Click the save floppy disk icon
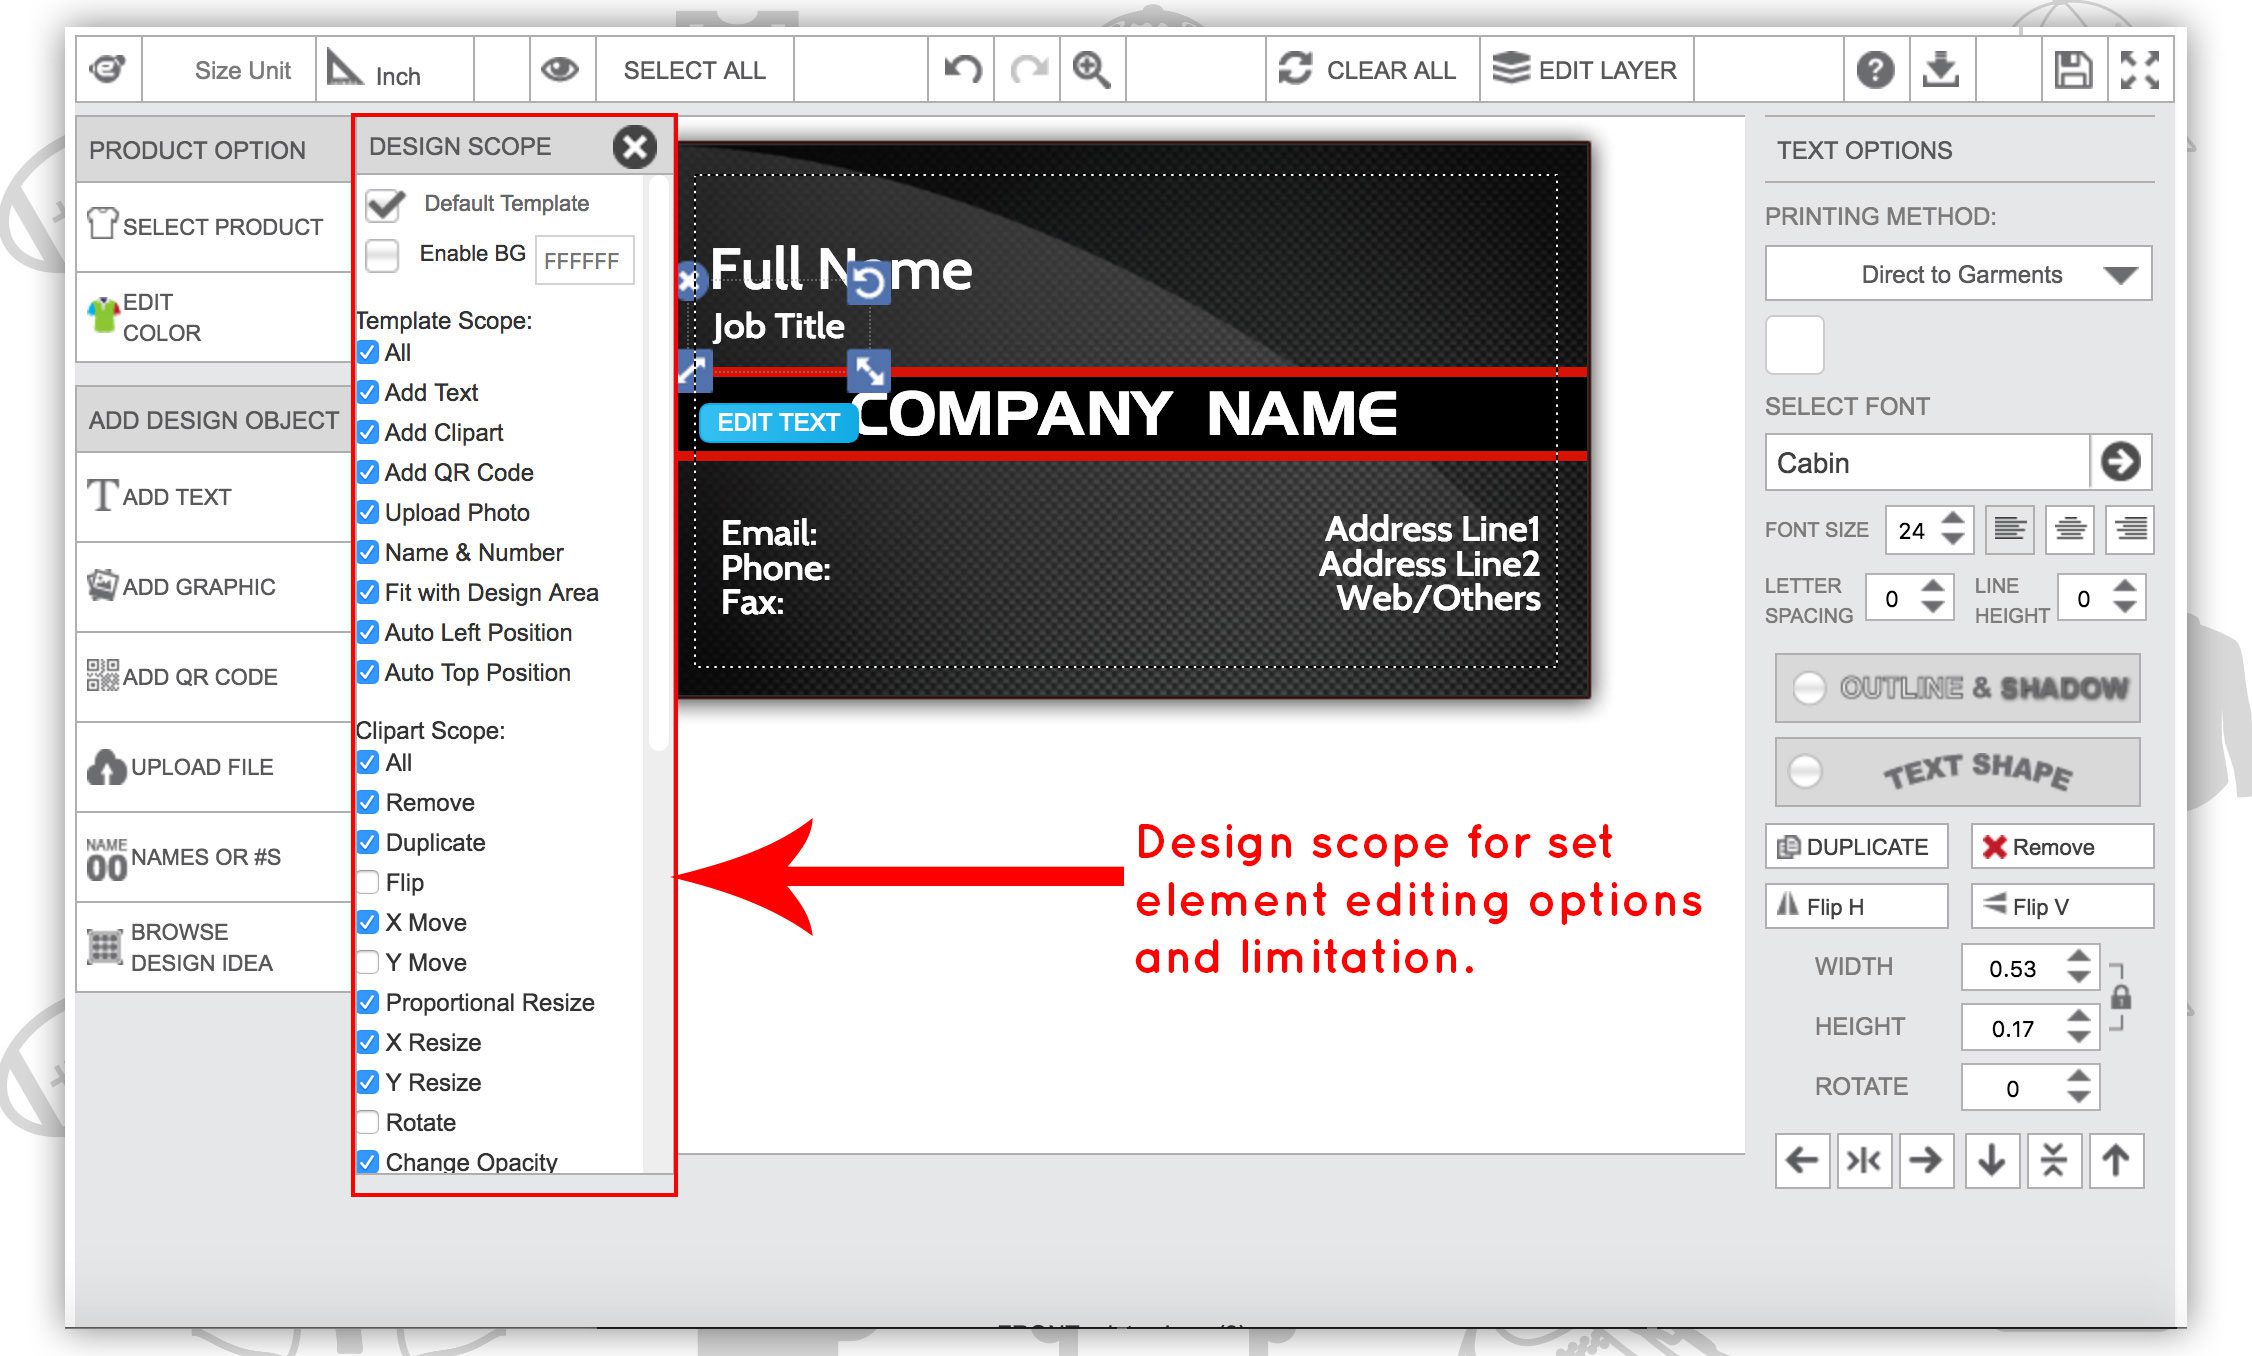Screen dimensions: 2252x1356 coord(2073,70)
